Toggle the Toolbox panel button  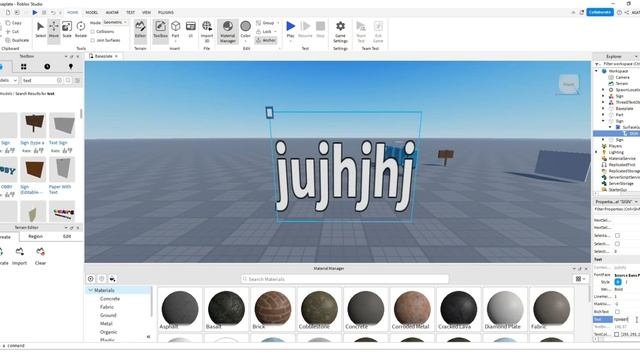click(160, 29)
